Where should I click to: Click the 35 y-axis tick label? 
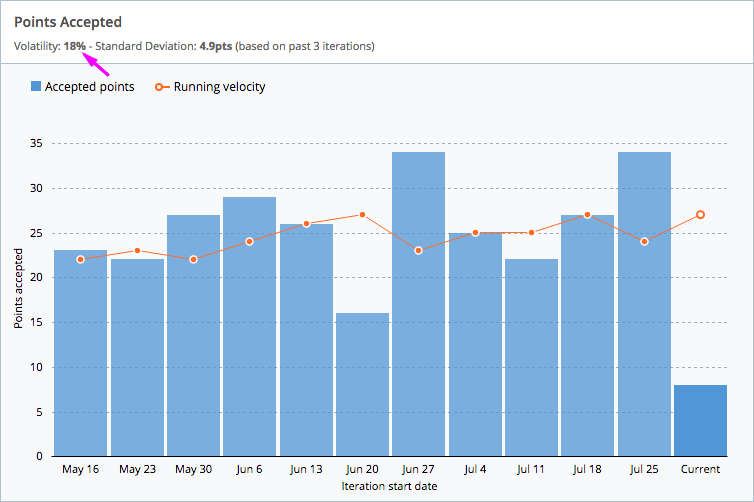pos(37,143)
